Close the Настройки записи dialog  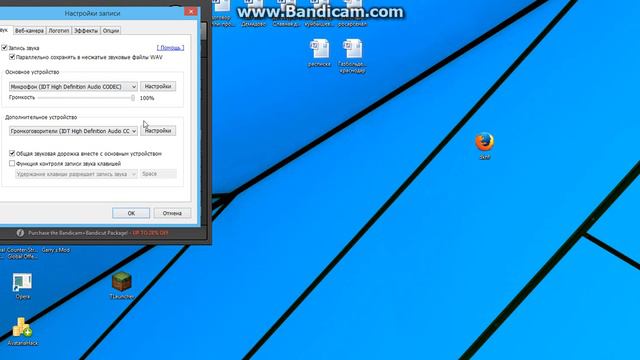pos(191,12)
